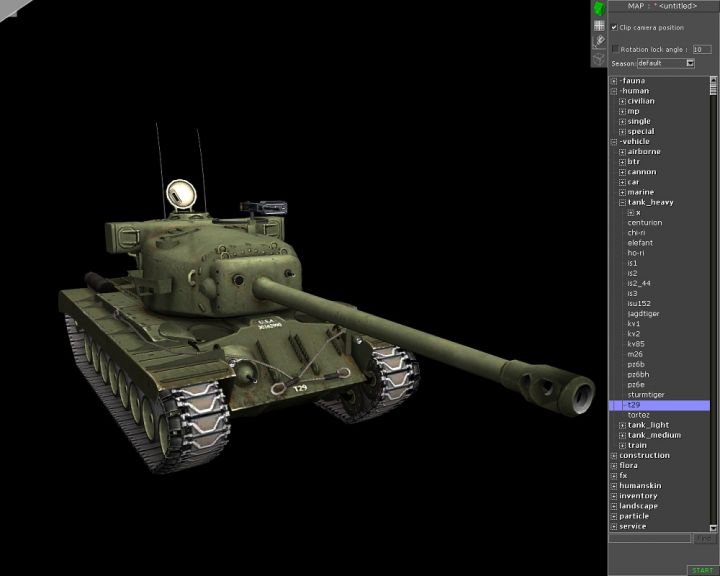Choose the centurion tank entry
This screenshot has width=720, height=576.
644,223
